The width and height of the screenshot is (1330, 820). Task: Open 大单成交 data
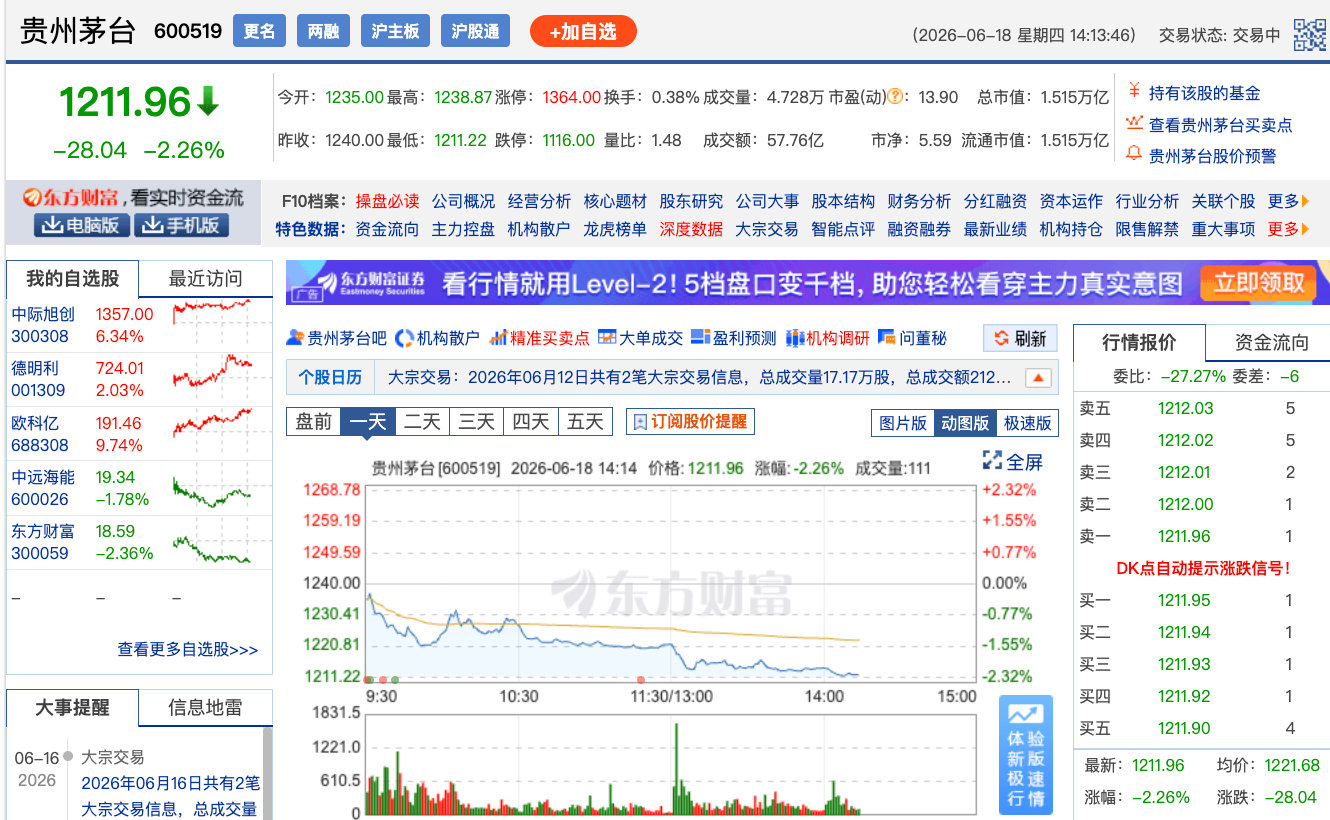pyautogui.click(x=640, y=338)
